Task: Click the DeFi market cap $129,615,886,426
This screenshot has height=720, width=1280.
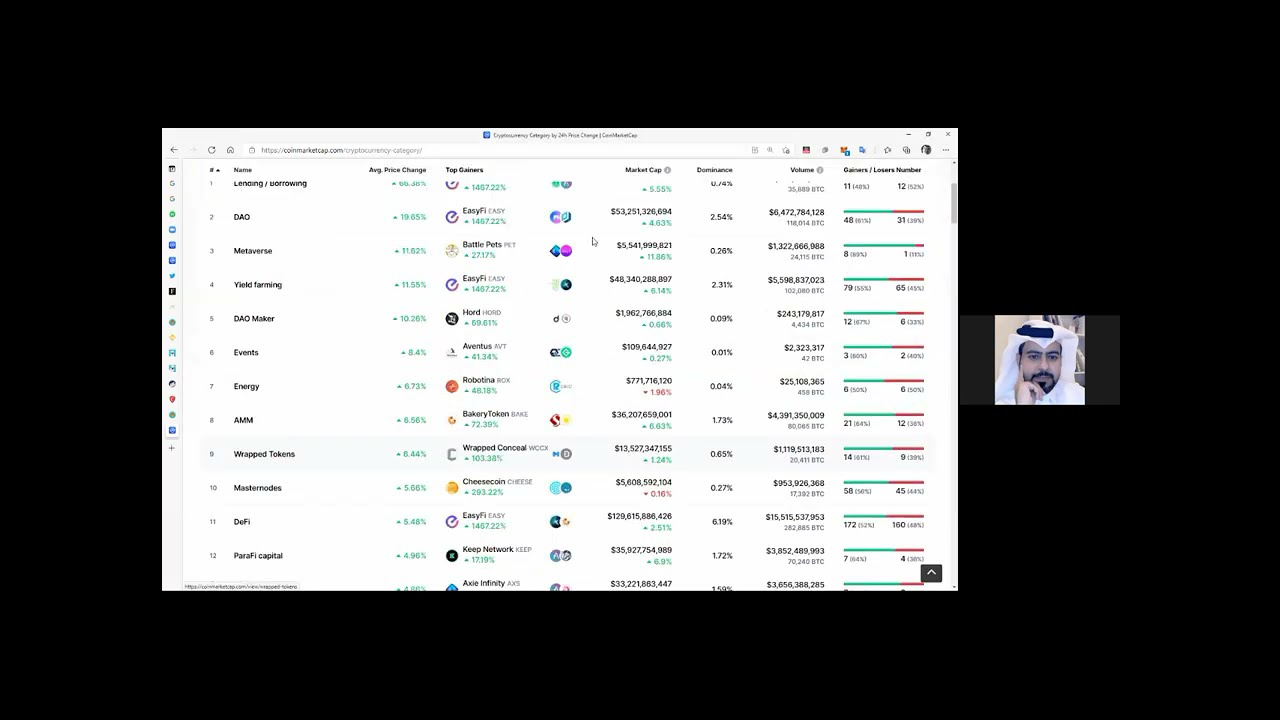Action: click(x=639, y=517)
